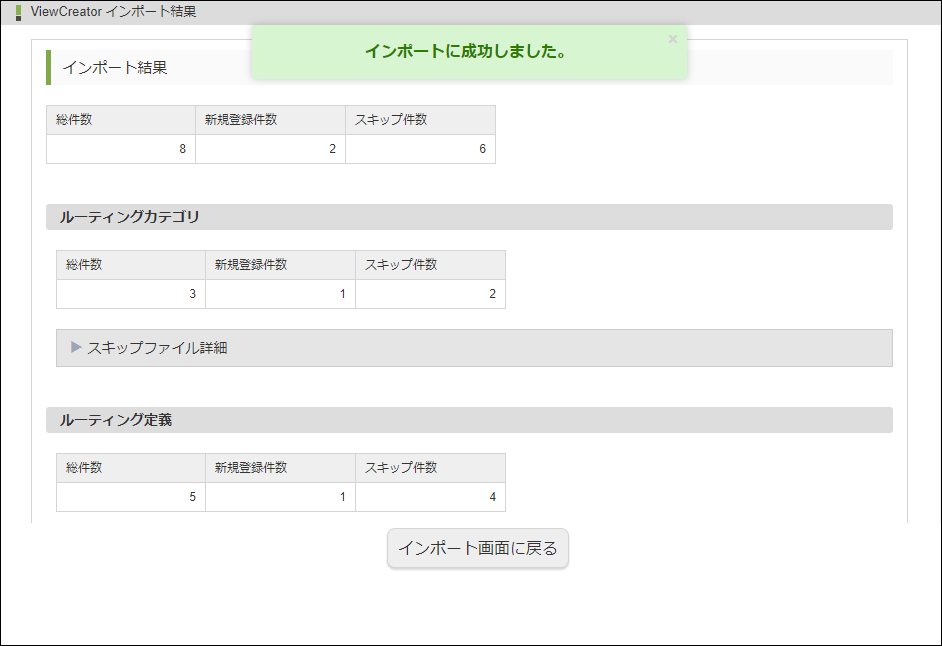Click the ViewCreator インポート結果 title text
The height and width of the screenshot is (646, 942).
(x=113, y=11)
